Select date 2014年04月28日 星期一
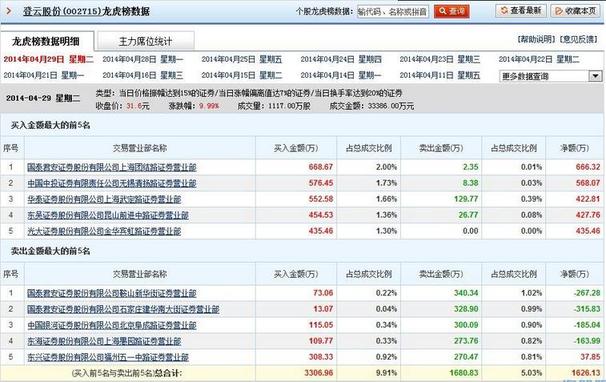The width and height of the screenshot is (606, 382). coord(143,59)
